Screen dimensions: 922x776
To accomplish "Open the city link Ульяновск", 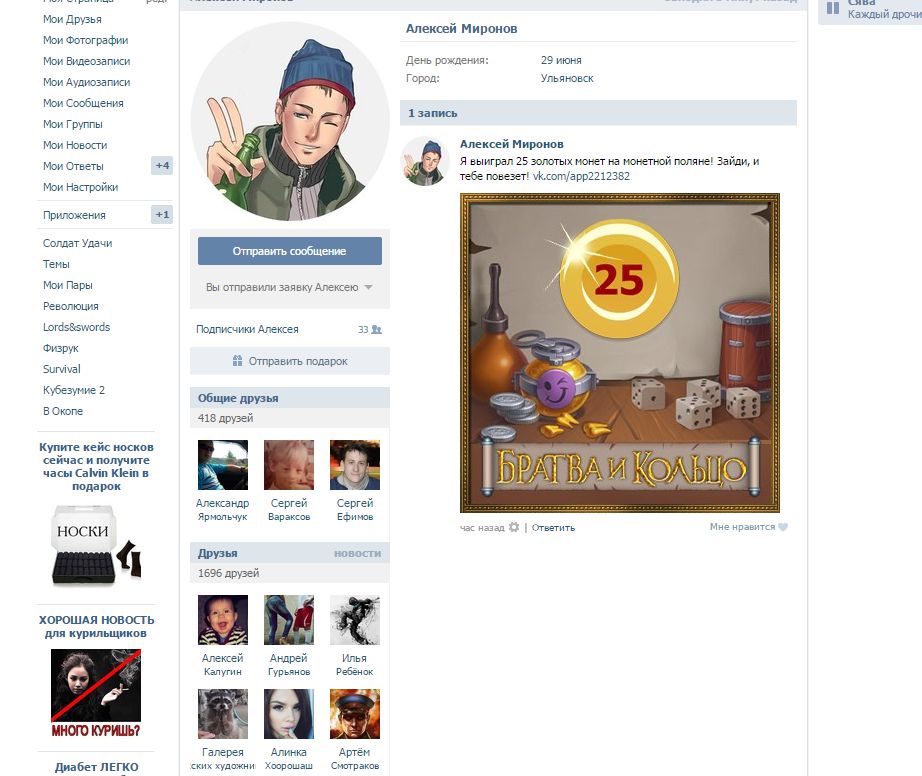I will pyautogui.click(x=567, y=78).
